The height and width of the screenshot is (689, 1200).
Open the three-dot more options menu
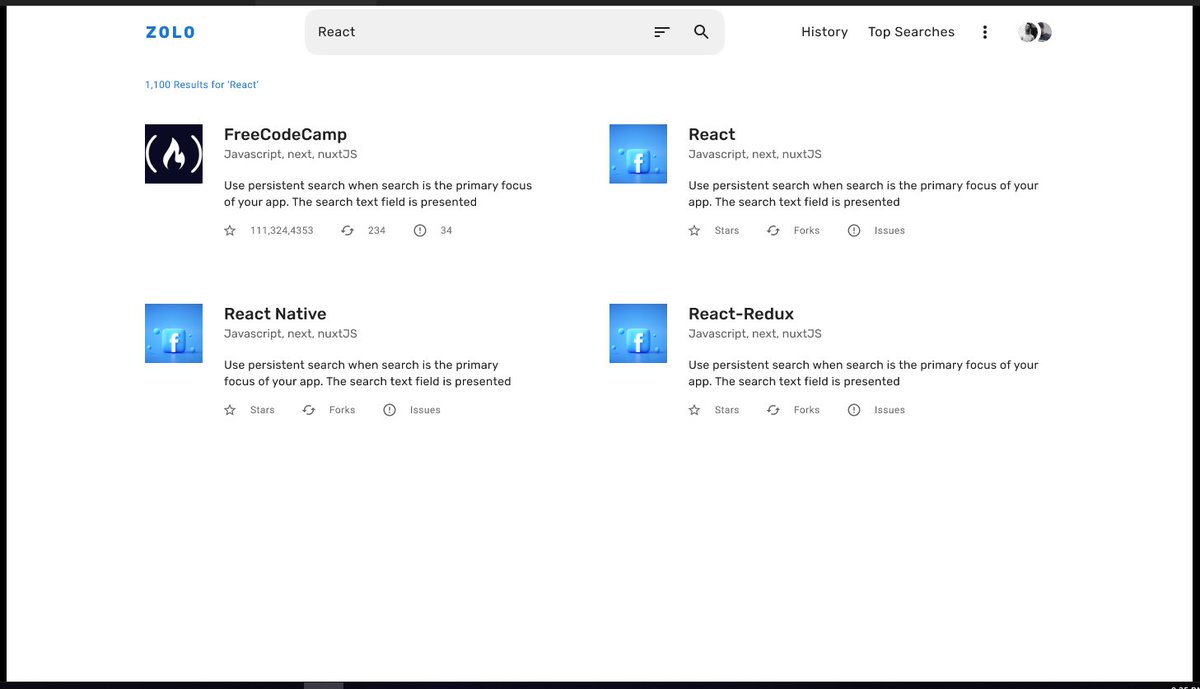984,32
